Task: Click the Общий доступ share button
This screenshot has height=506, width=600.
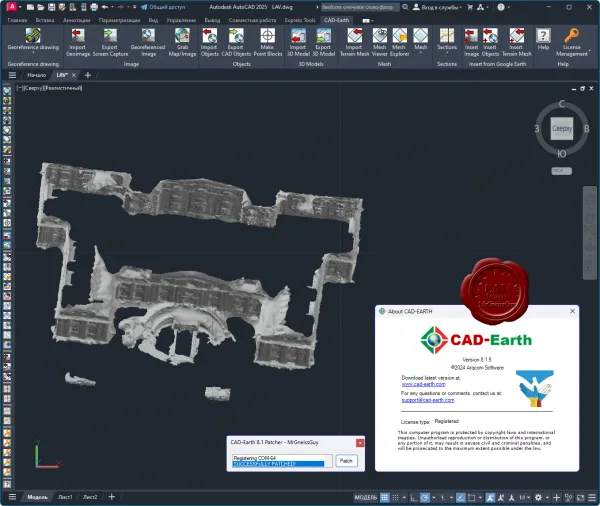Action: [163, 7]
